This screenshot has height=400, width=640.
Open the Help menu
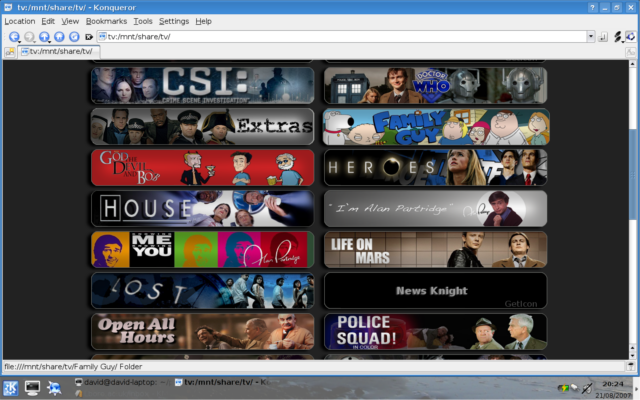[203, 21]
